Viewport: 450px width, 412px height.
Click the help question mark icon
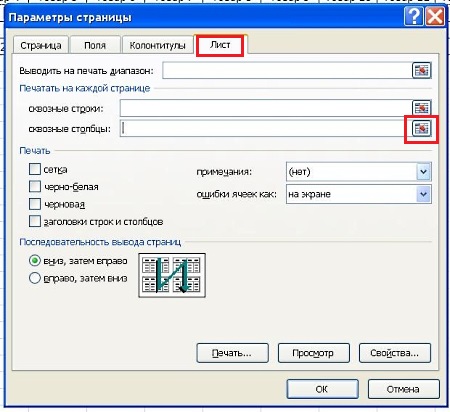pos(413,16)
